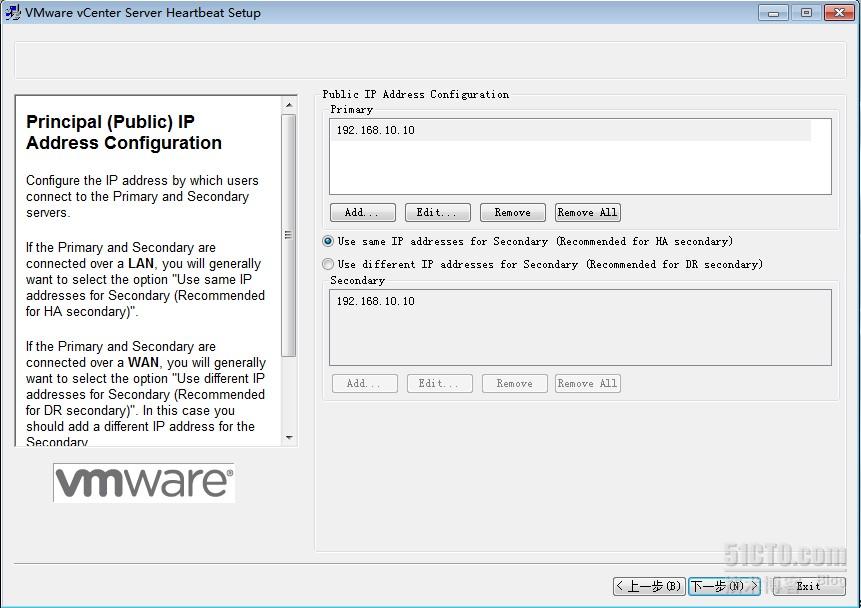The height and width of the screenshot is (608, 861).
Task: Click help panel scrollbar up arrow
Action: click(x=289, y=105)
